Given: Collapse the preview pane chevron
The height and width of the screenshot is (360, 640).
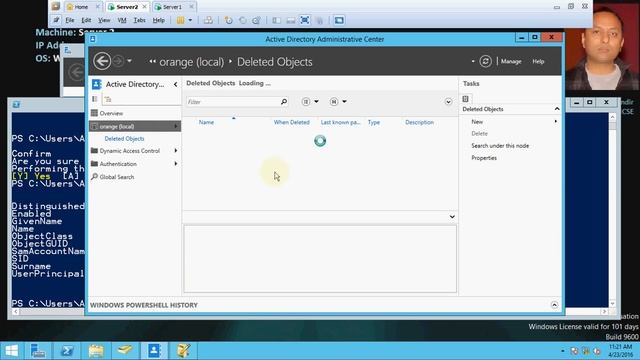Looking at the screenshot, I should 452,217.
